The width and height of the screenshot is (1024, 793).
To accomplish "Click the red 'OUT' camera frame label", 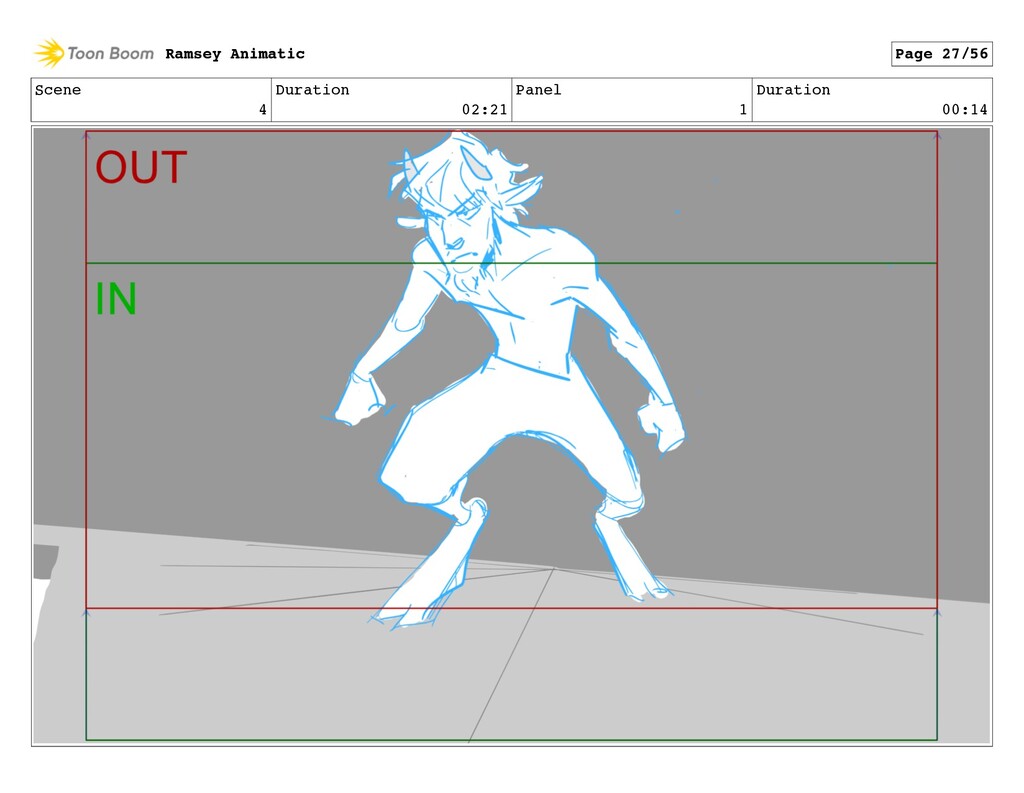I will click(141, 168).
